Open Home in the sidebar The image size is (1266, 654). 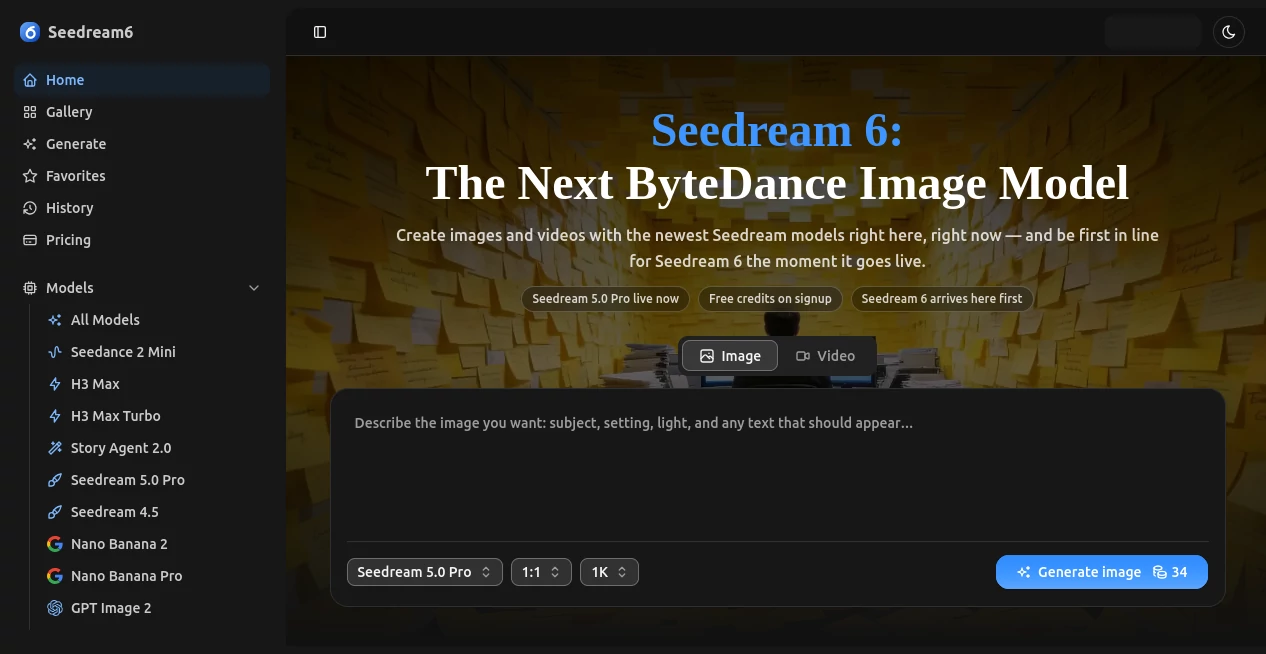pos(142,80)
